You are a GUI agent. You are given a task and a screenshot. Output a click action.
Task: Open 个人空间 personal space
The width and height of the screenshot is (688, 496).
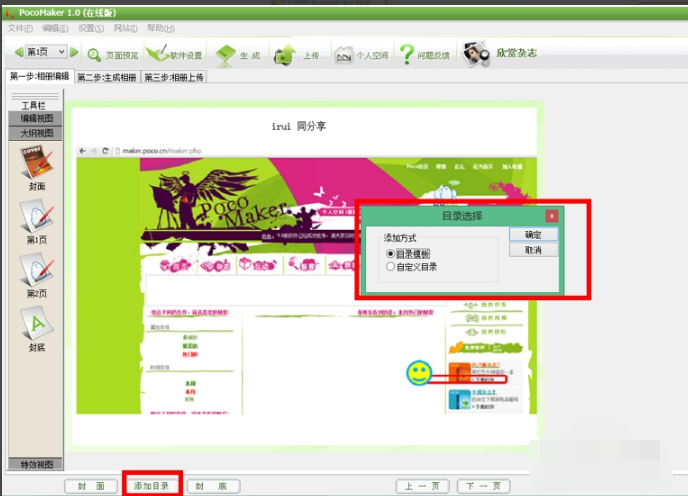click(361, 55)
